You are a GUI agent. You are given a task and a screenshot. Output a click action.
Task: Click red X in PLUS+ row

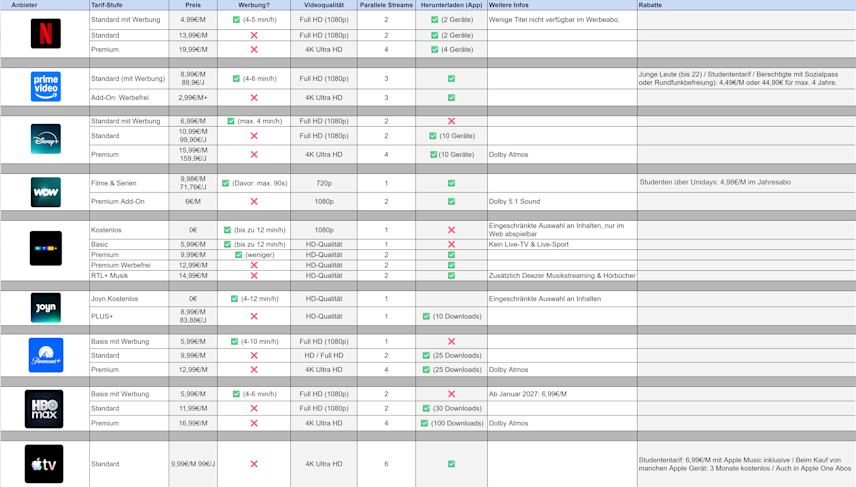click(x=254, y=316)
